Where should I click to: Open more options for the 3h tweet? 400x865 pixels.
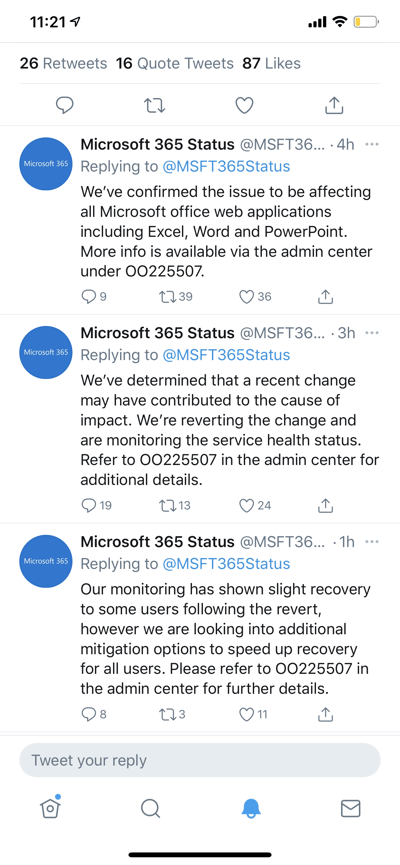point(372,333)
